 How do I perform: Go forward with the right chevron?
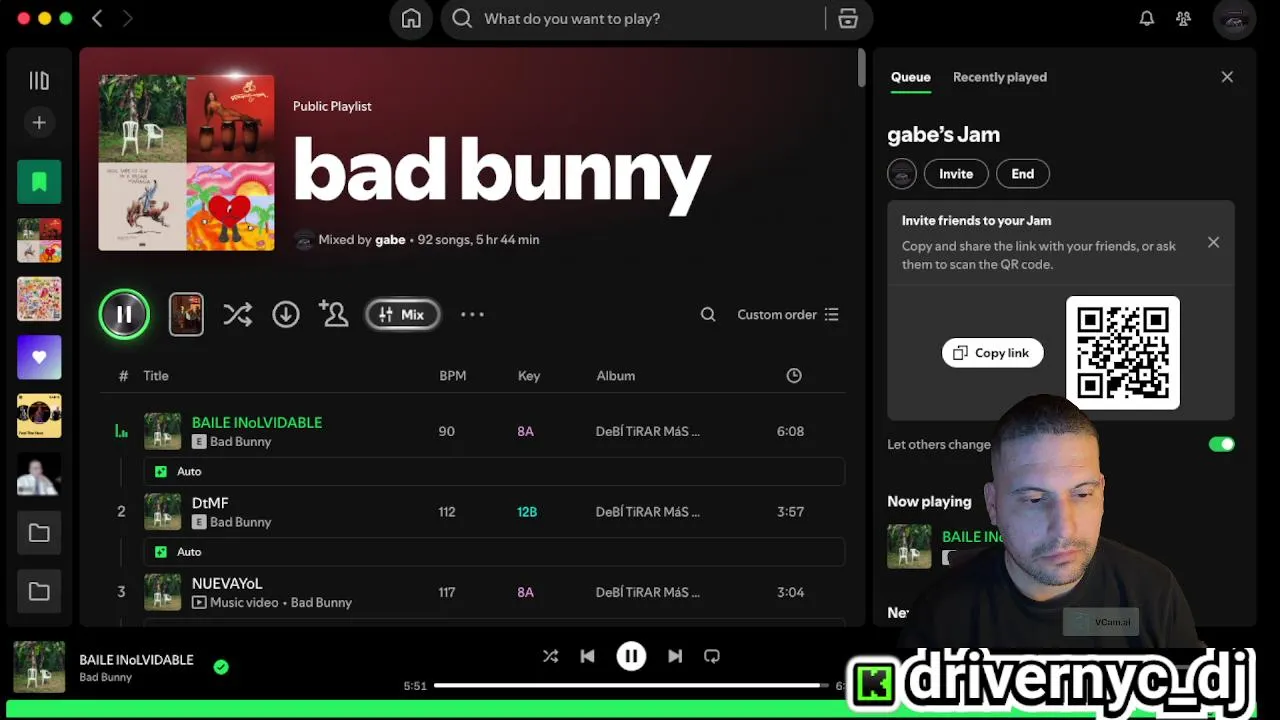[127, 18]
